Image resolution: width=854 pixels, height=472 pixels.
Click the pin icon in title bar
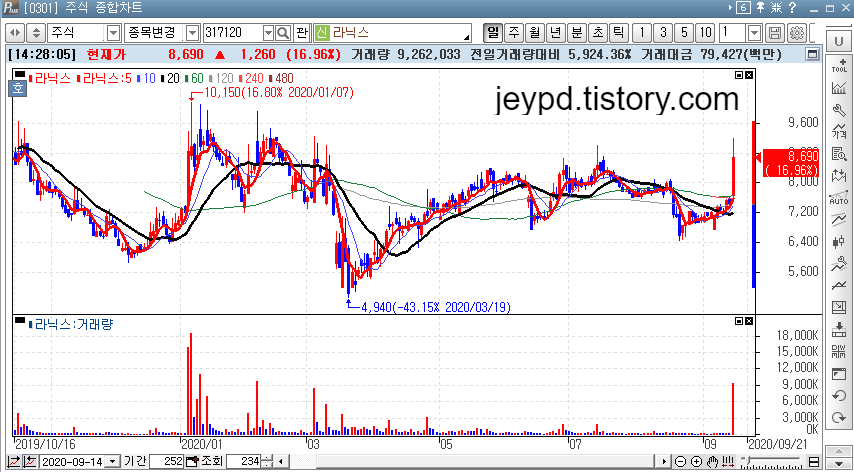point(760,8)
